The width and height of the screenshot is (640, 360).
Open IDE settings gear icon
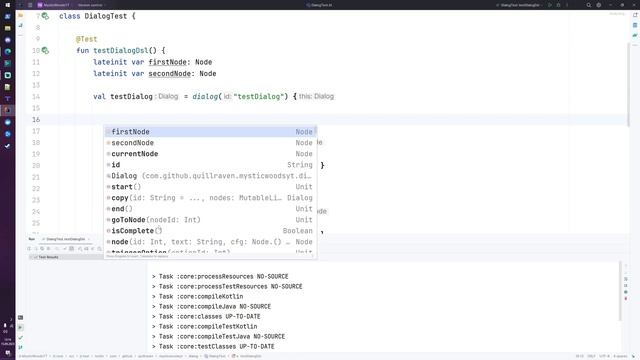click(599, 5)
